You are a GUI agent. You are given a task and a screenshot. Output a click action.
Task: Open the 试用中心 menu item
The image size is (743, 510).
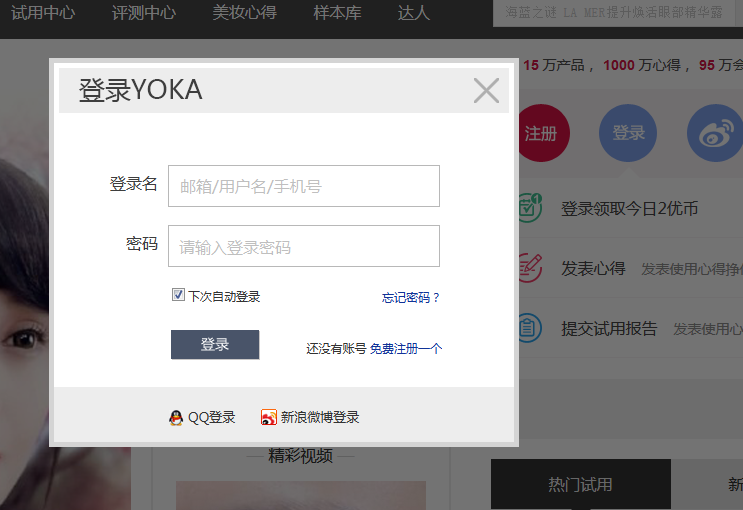[x=42, y=13]
